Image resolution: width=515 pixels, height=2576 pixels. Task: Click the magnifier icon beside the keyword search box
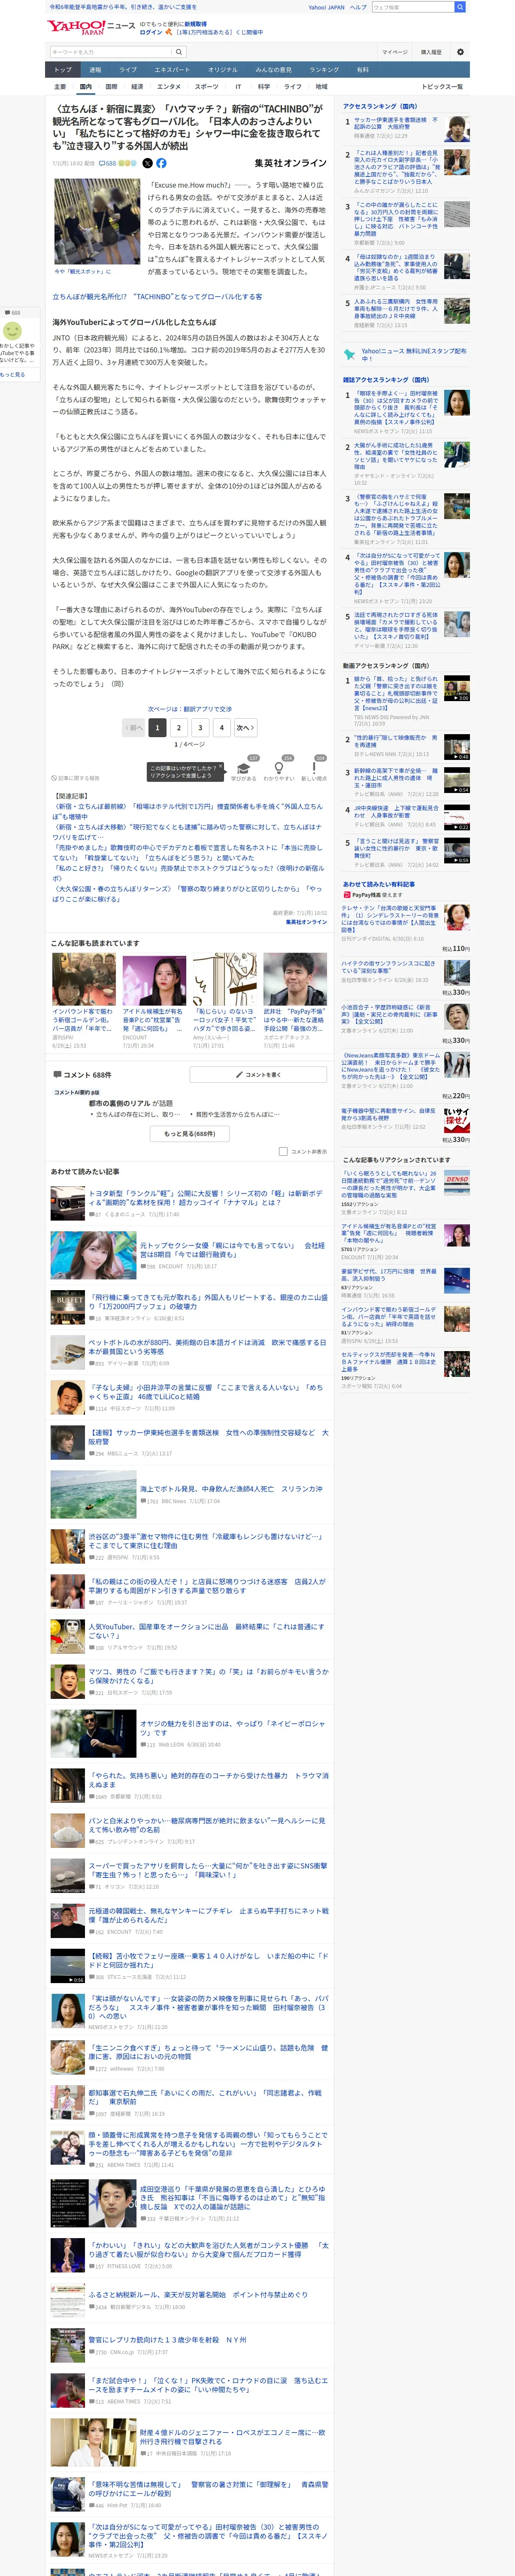tap(179, 52)
